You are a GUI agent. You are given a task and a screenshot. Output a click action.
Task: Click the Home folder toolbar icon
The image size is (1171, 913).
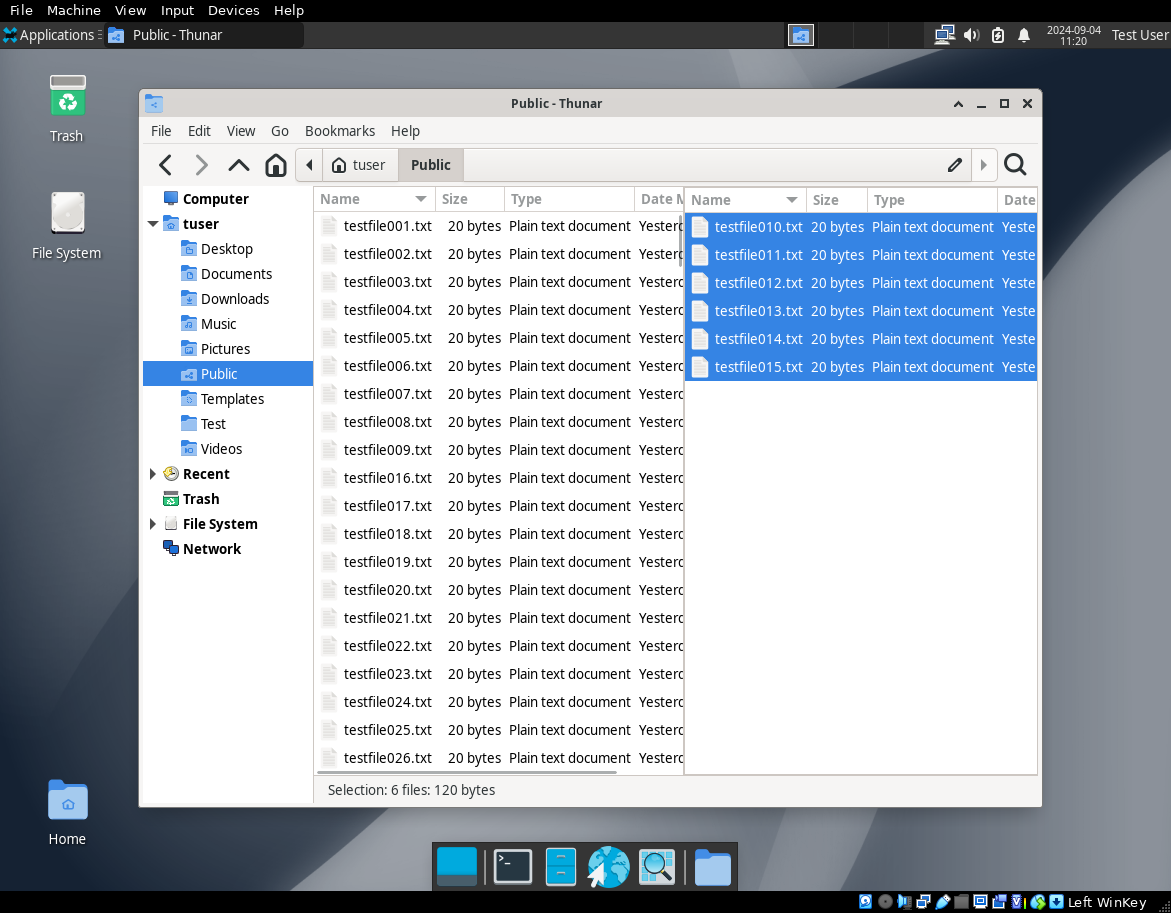(276, 165)
